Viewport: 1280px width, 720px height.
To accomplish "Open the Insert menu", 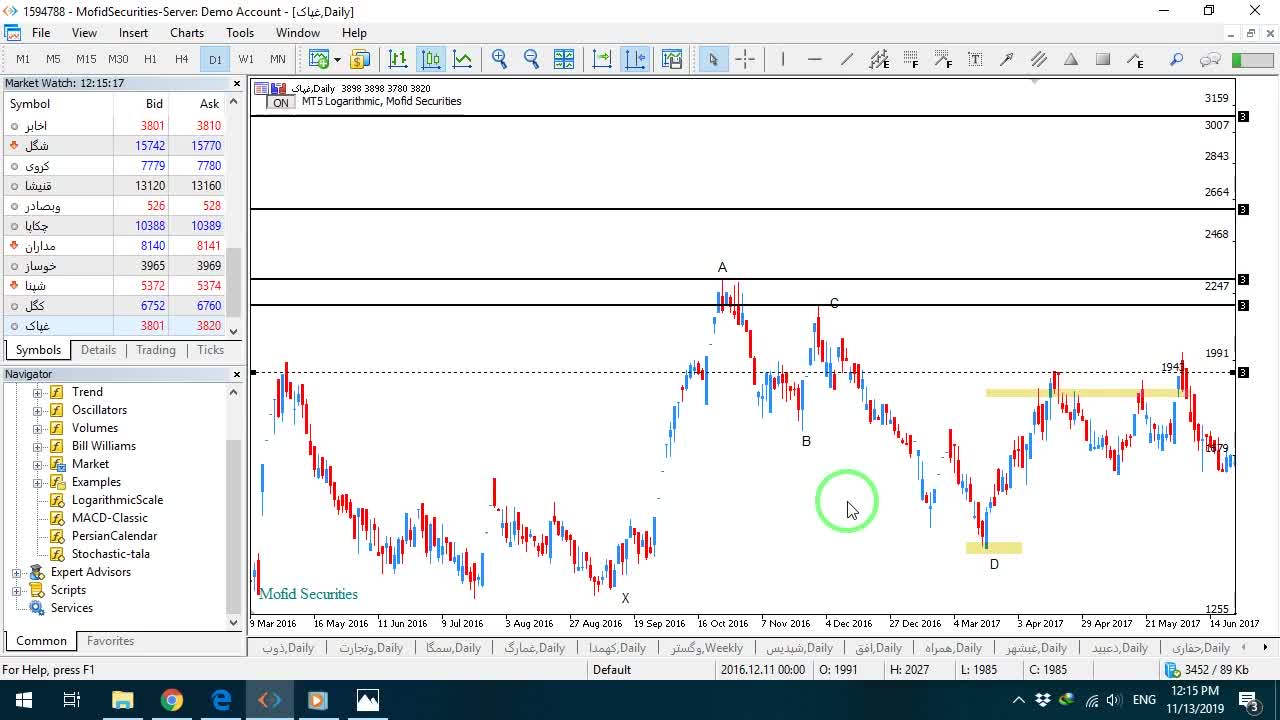I will (133, 33).
